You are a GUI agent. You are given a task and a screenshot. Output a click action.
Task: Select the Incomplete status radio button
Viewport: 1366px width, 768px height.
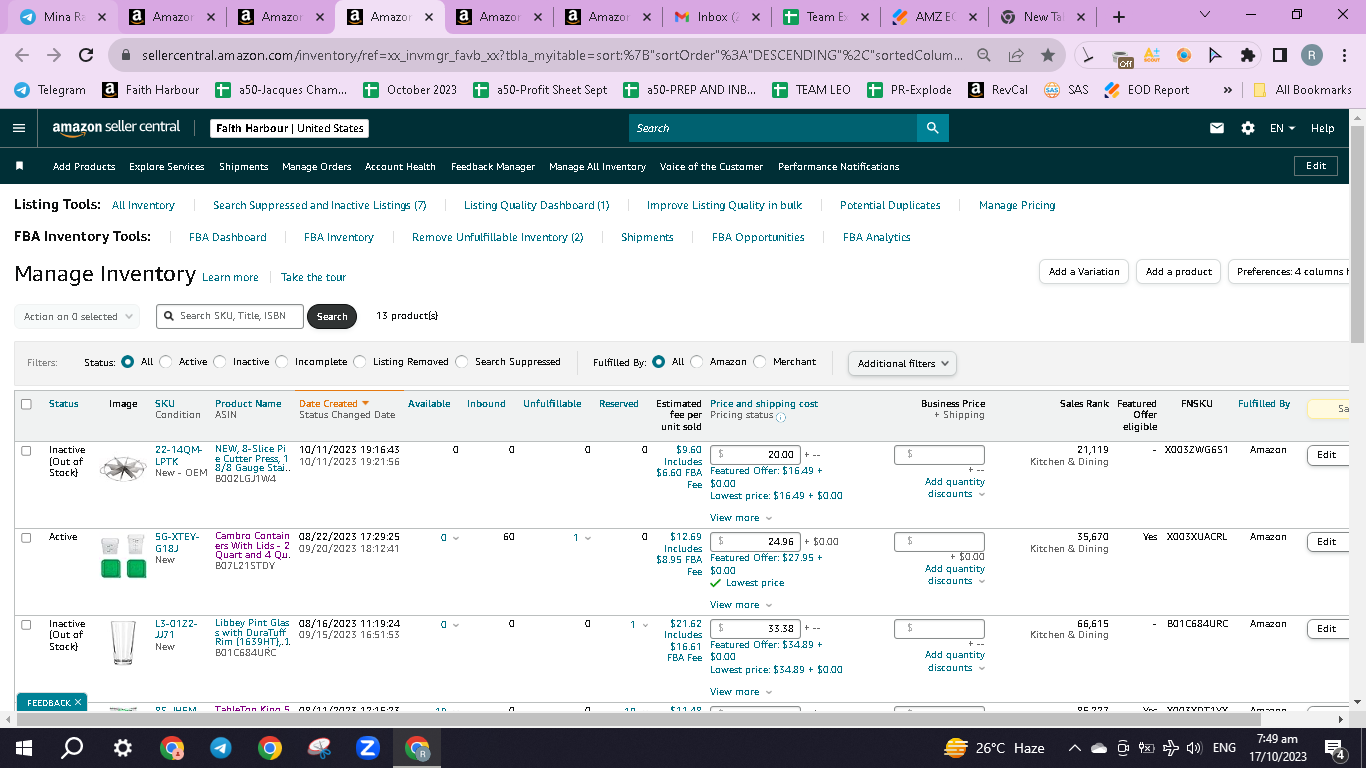(282, 362)
